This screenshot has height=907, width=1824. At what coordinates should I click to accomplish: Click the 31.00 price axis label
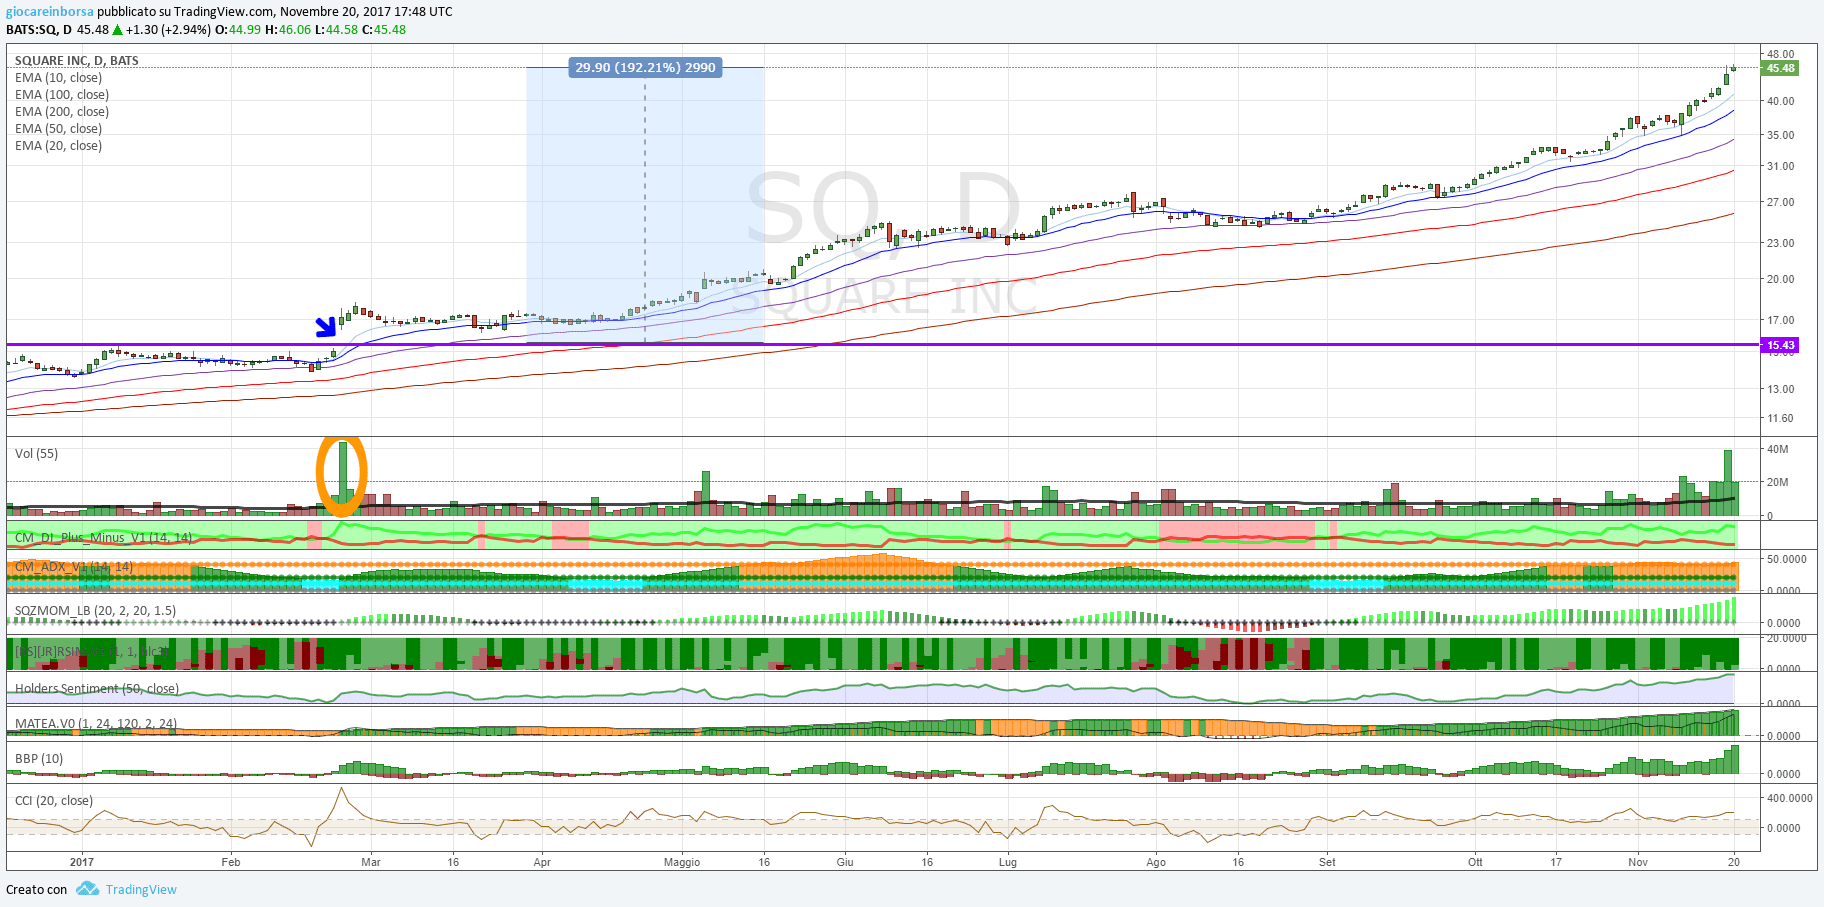(1780, 166)
